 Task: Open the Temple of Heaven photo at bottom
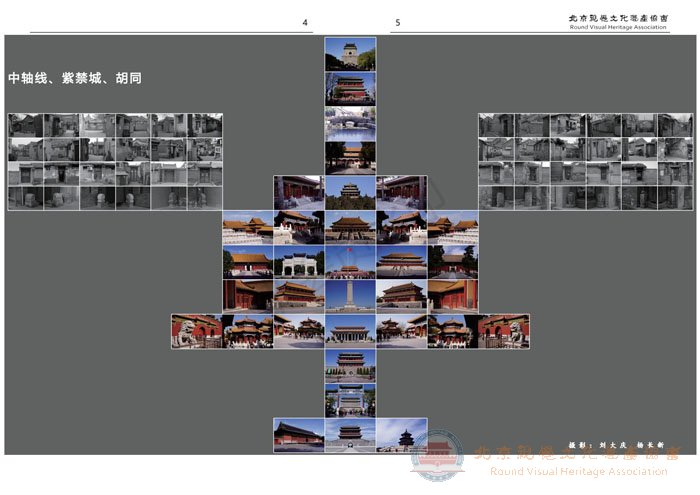click(401, 434)
